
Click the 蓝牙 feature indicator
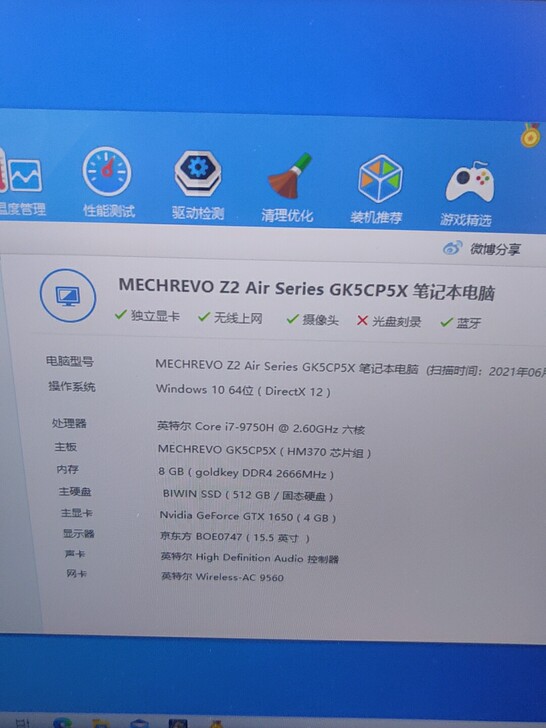pyautogui.click(x=461, y=323)
